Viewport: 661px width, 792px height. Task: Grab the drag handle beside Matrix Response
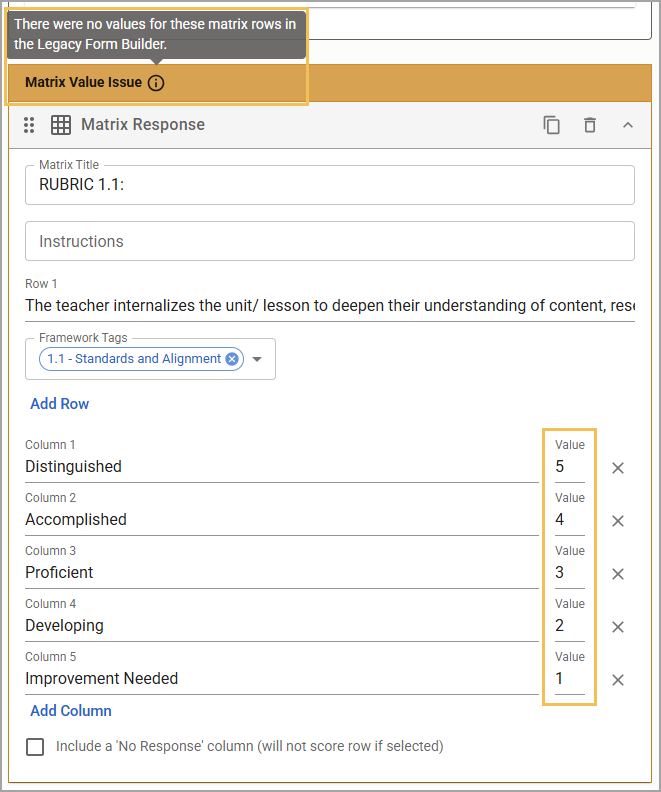(29, 125)
